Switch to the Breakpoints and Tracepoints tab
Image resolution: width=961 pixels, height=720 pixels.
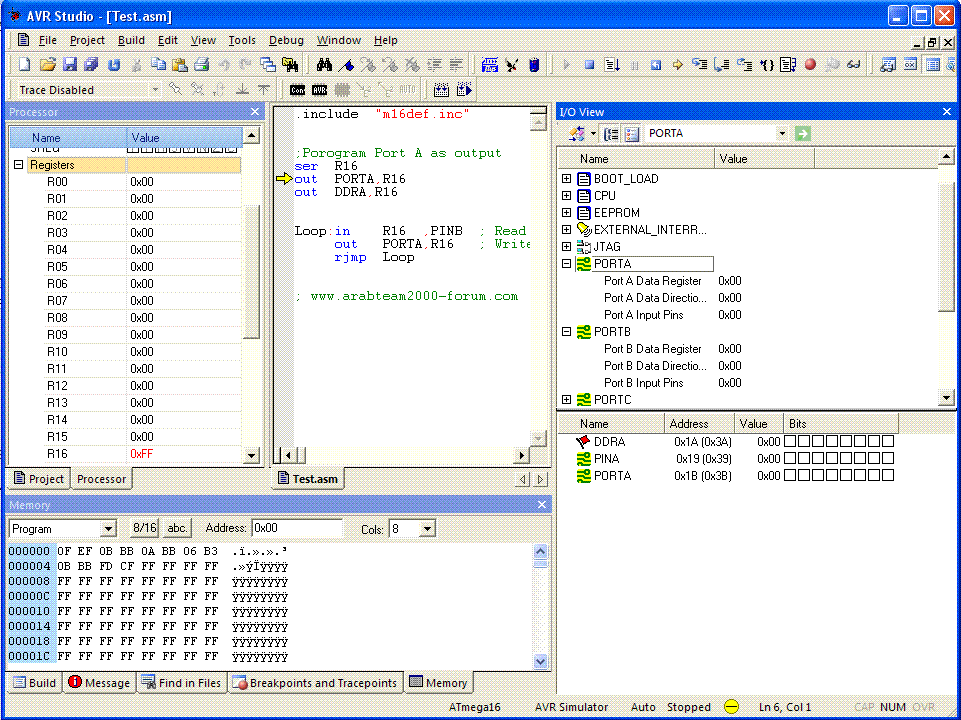click(x=316, y=683)
